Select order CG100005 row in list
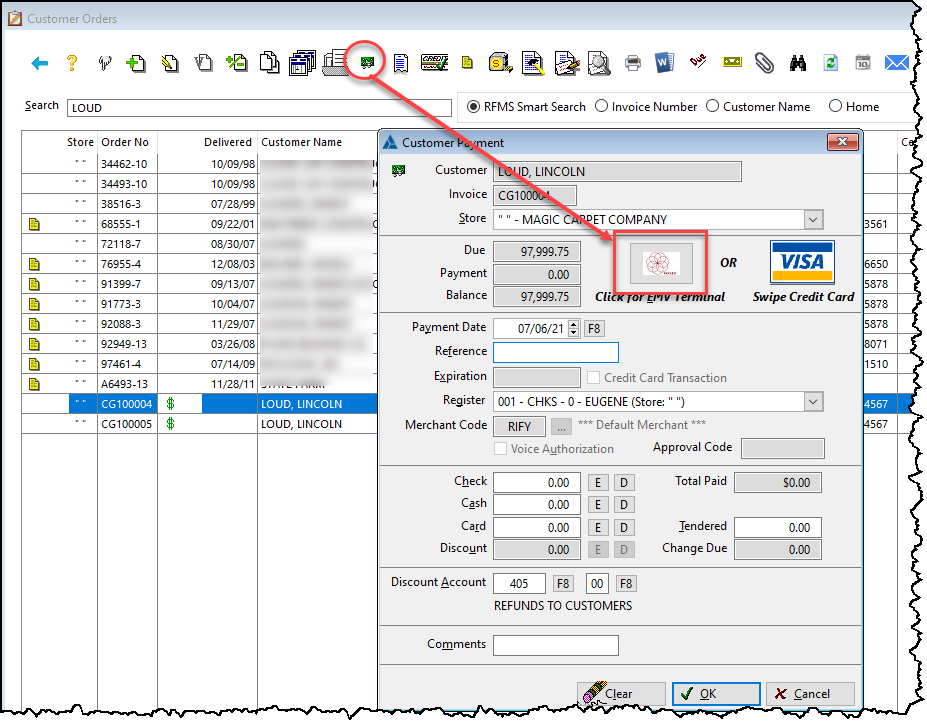 tap(300, 424)
